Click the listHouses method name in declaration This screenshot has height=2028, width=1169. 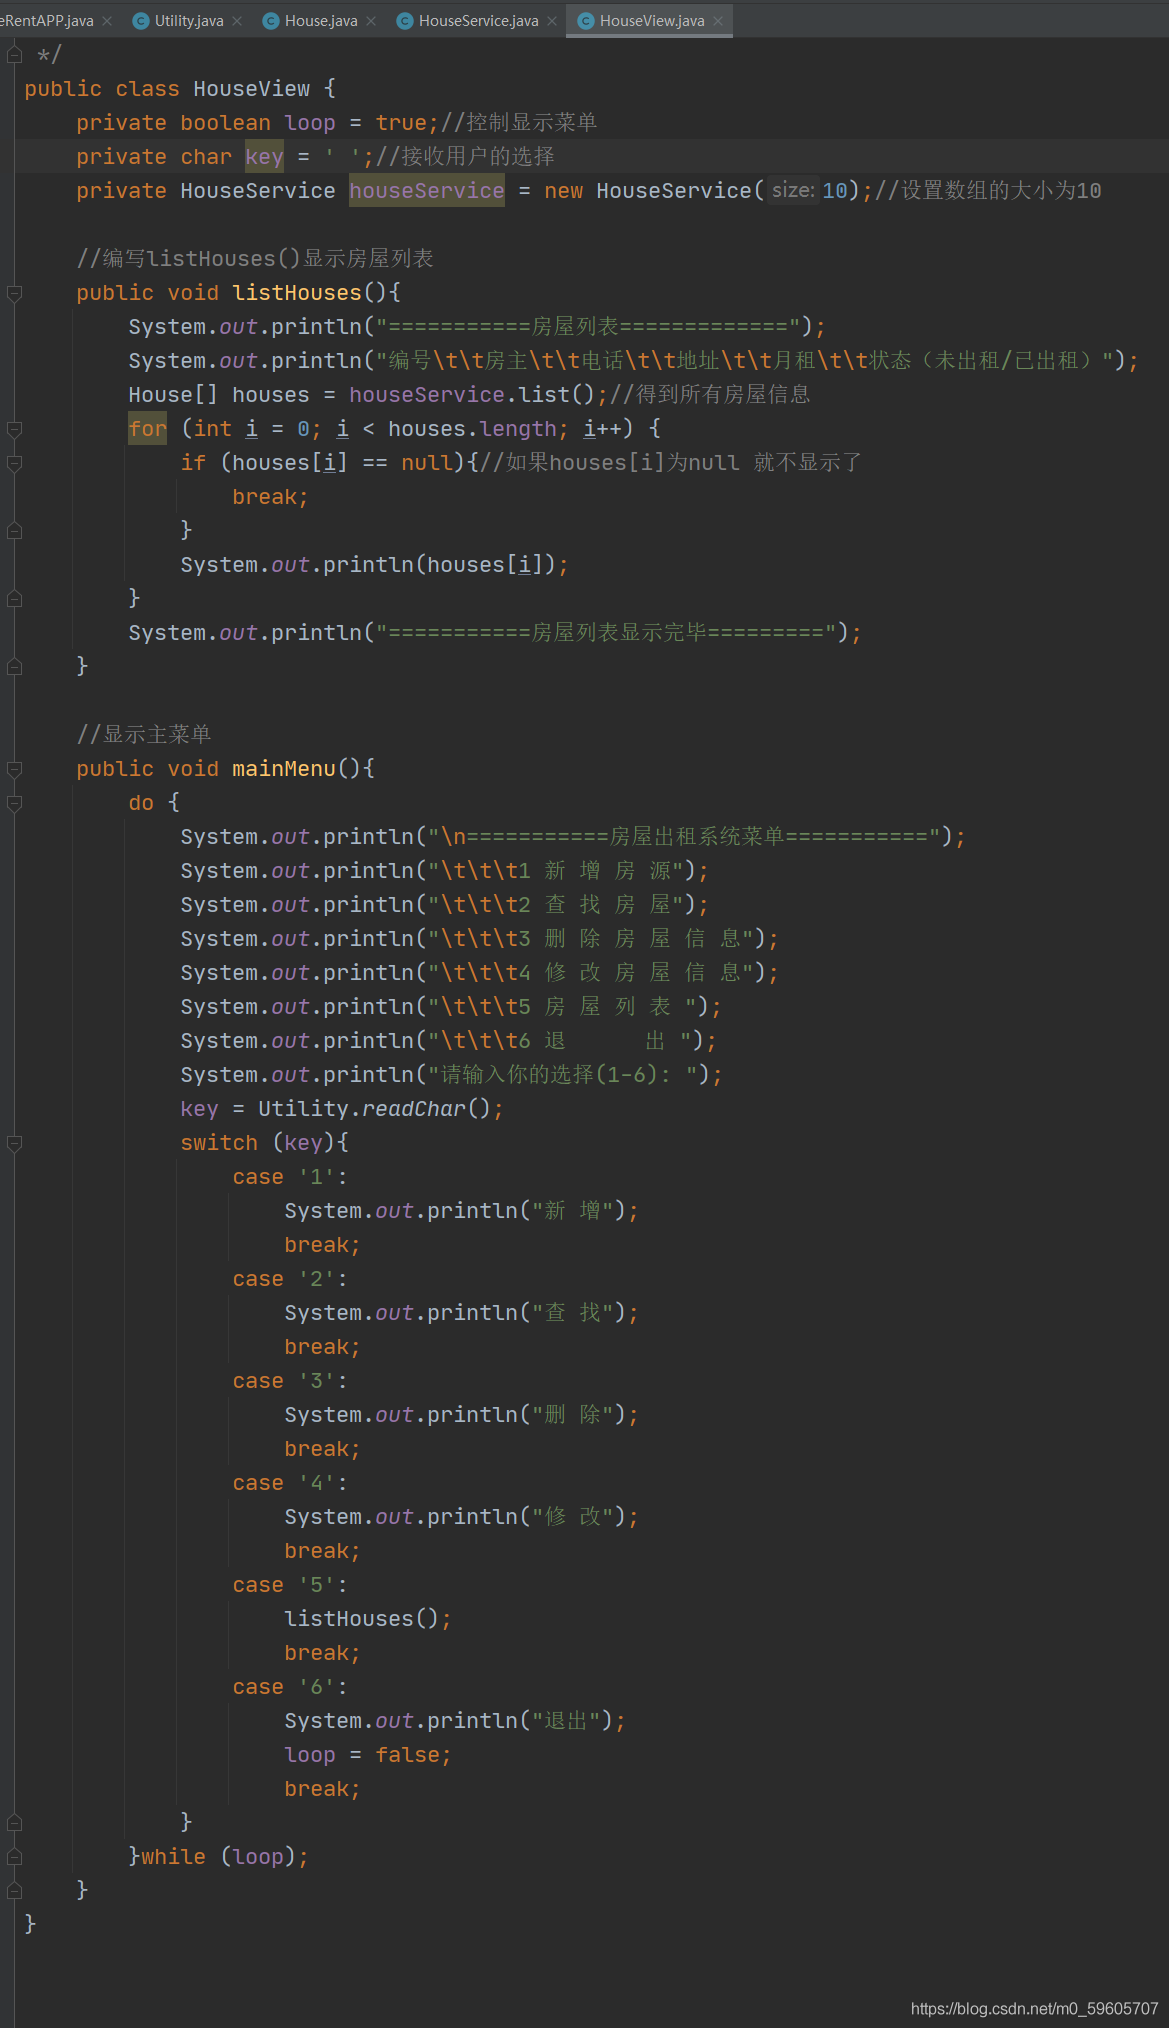point(297,292)
